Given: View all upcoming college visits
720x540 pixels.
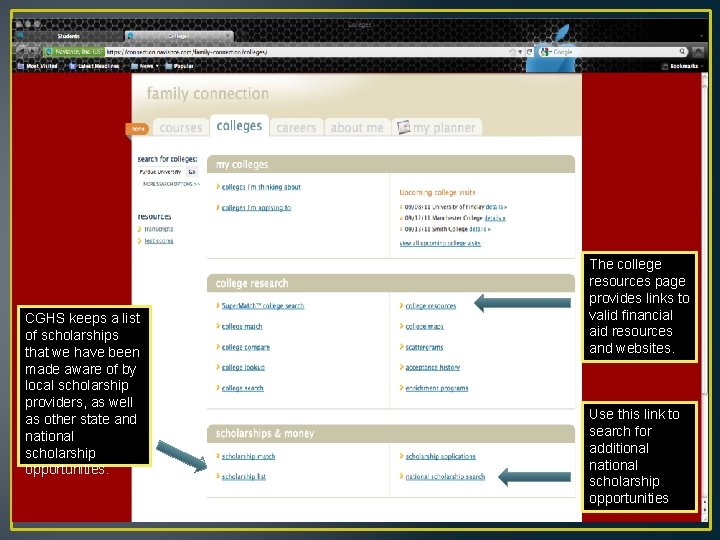Looking at the screenshot, I should pyautogui.click(x=440, y=243).
